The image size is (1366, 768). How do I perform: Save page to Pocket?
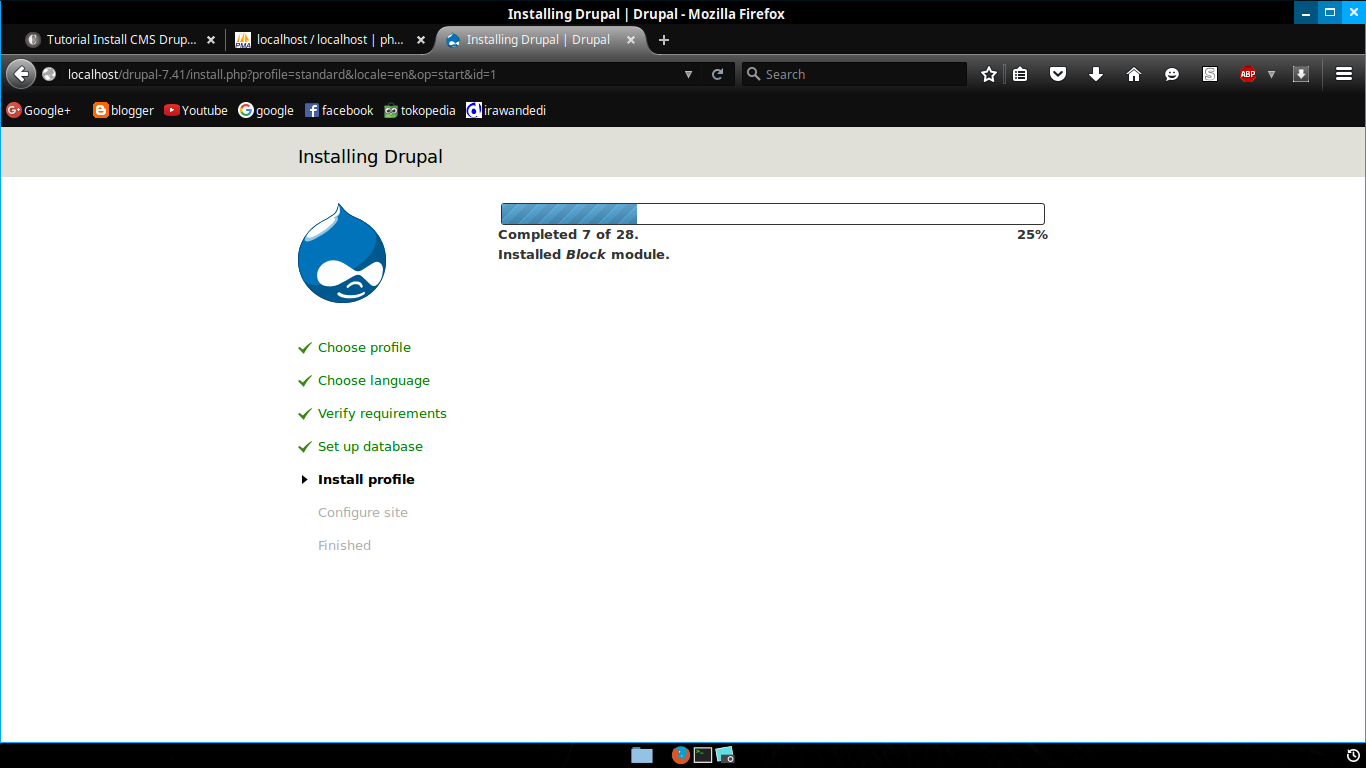1057,73
